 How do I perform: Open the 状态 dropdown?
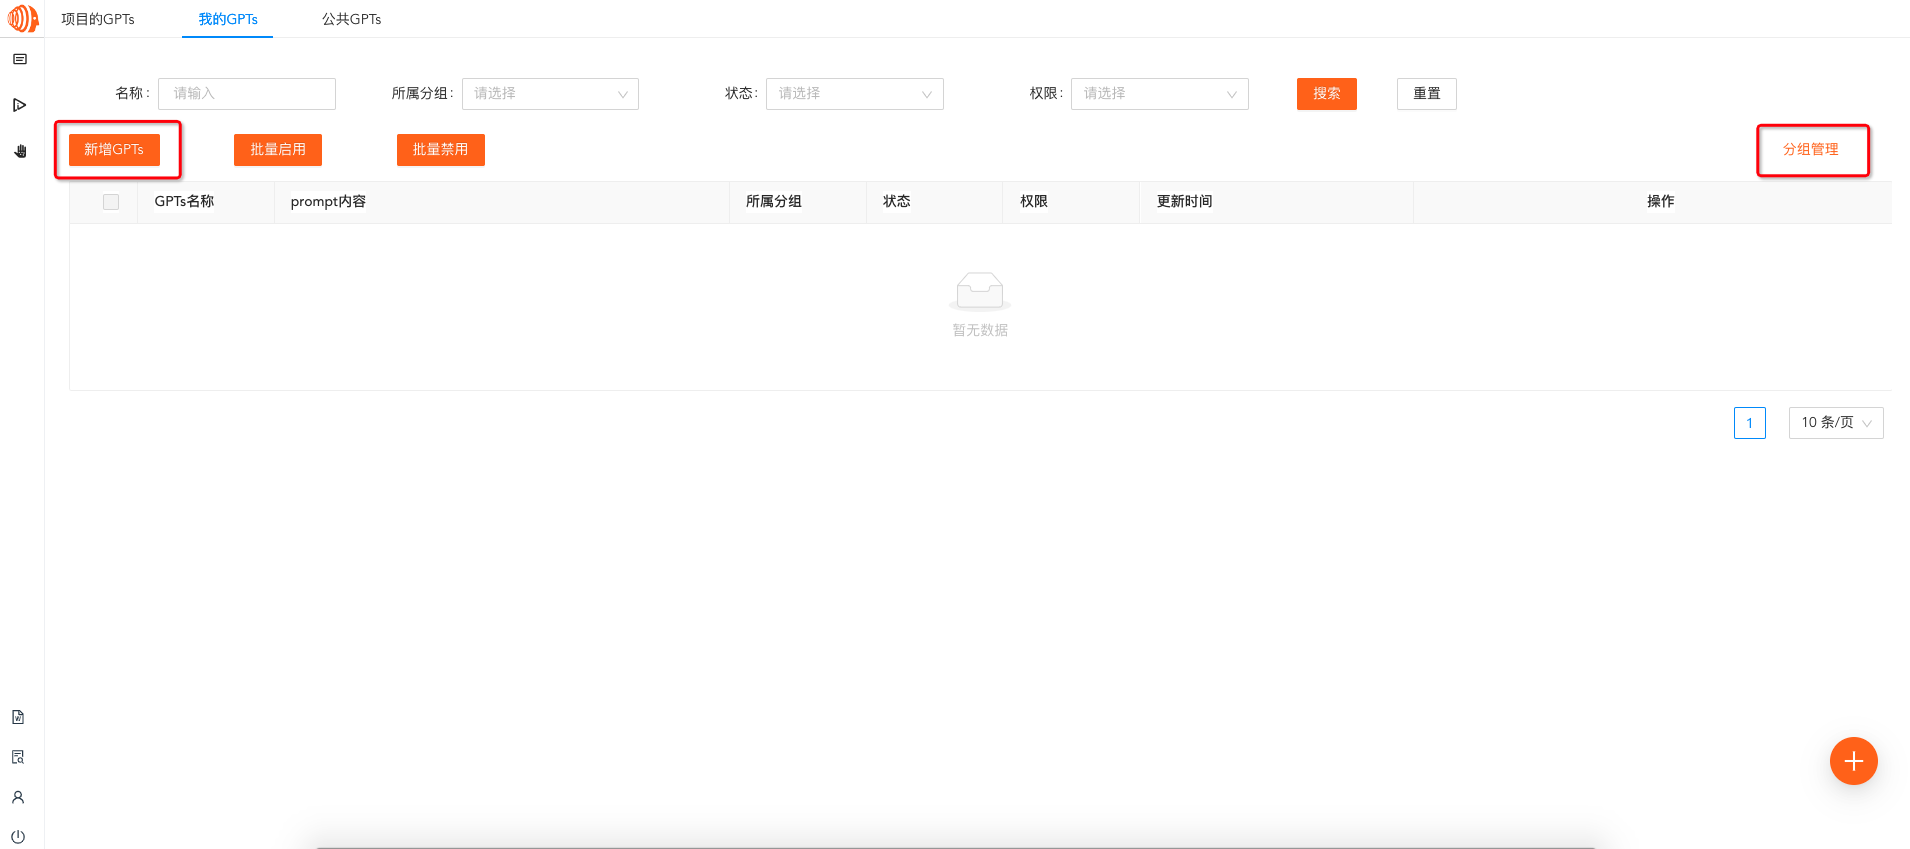854,94
